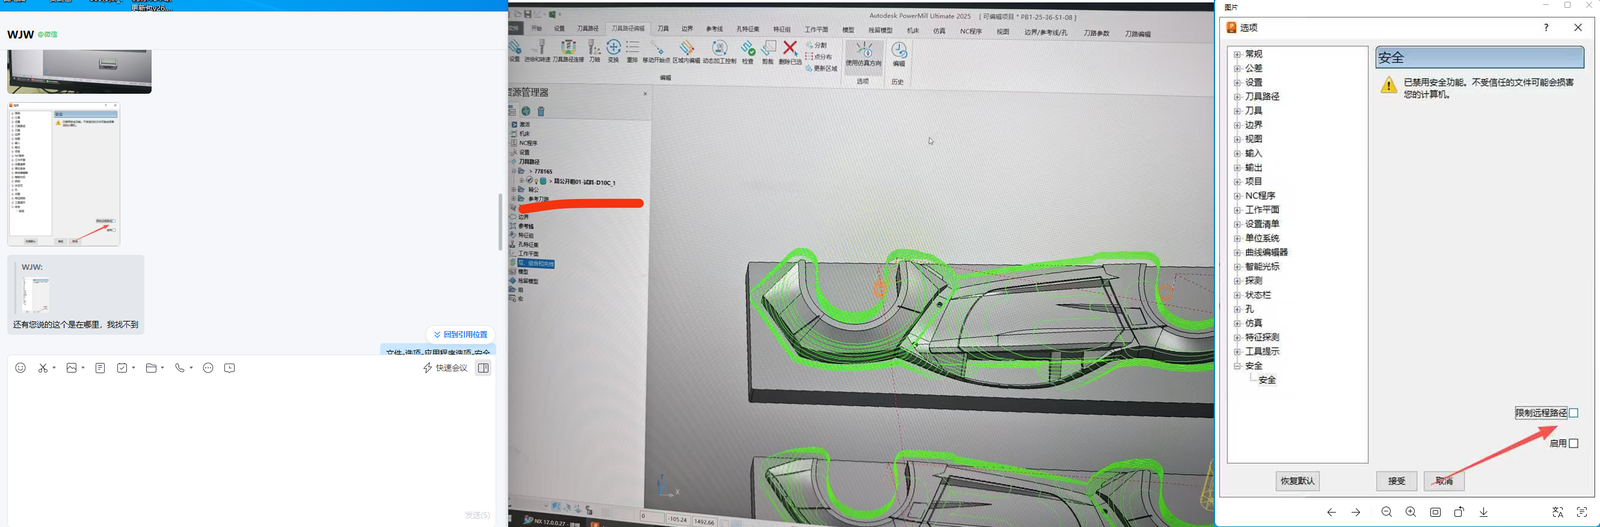
Task: Start a 快速会议 quick meeting
Action: (445, 368)
